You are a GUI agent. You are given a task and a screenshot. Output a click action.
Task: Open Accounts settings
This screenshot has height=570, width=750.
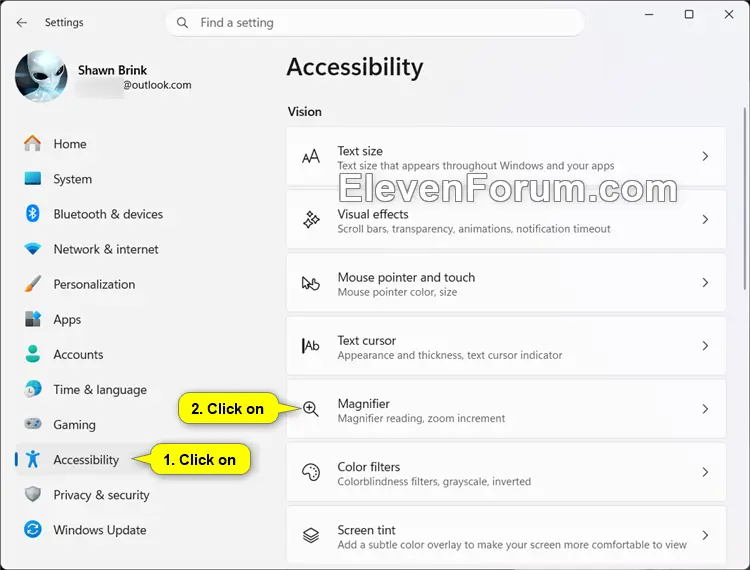tap(137, 354)
